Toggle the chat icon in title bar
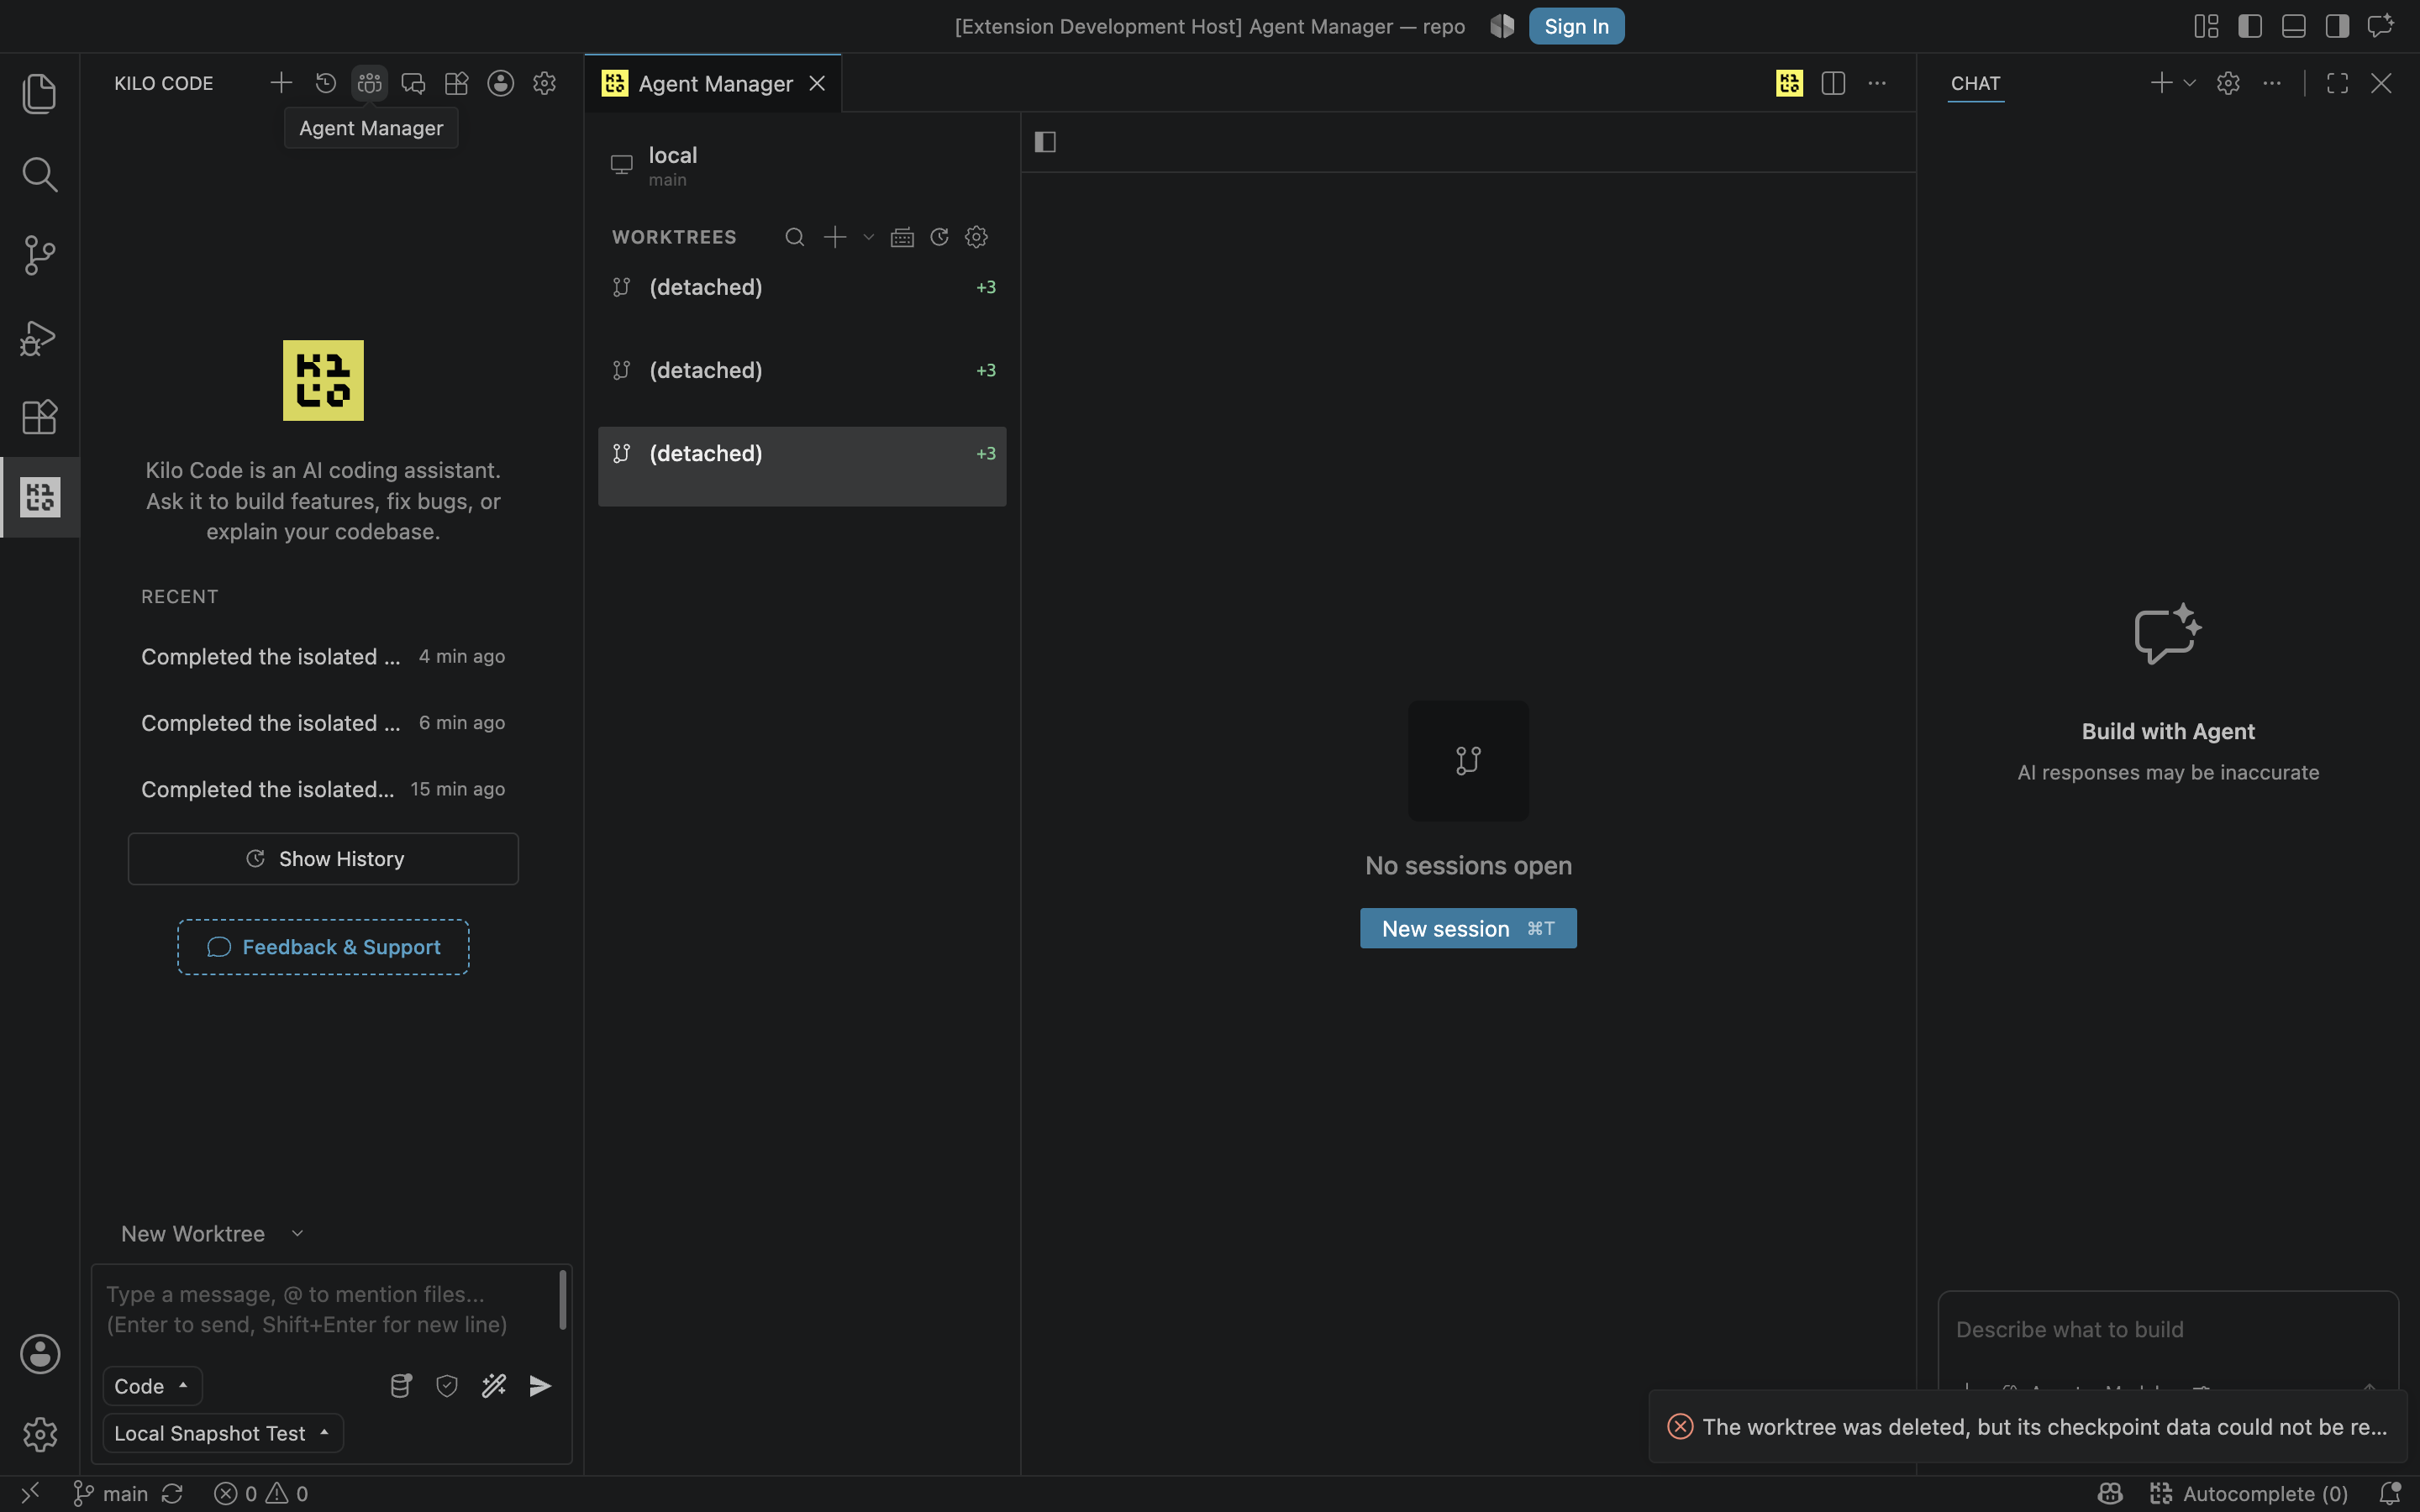This screenshot has width=2420, height=1512. click(2381, 26)
